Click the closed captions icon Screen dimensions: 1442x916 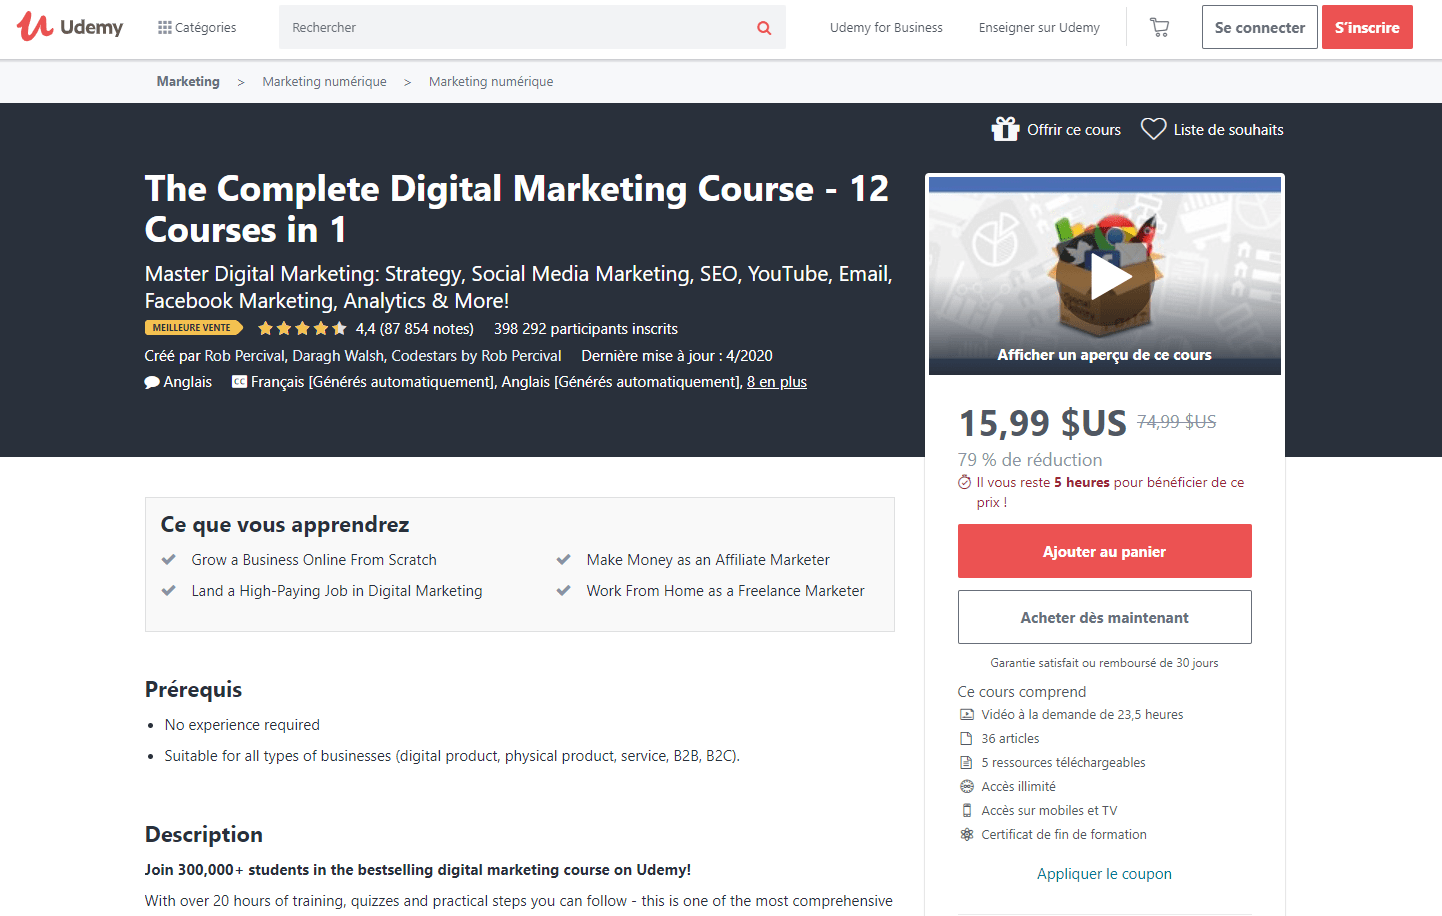[239, 382]
